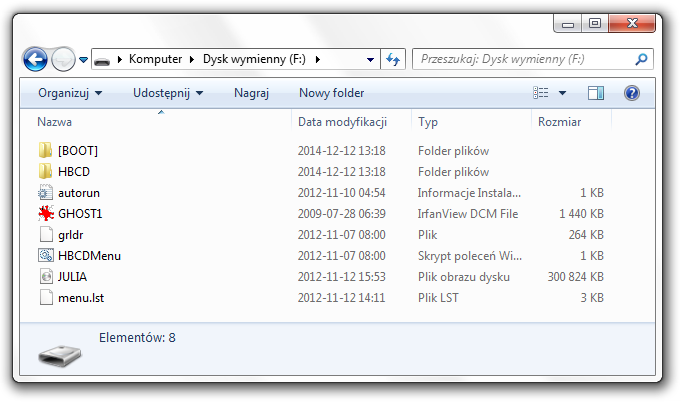Screen dimensions: 681x402
Task: Maximize the Explorer window
Action: pos(595,24)
